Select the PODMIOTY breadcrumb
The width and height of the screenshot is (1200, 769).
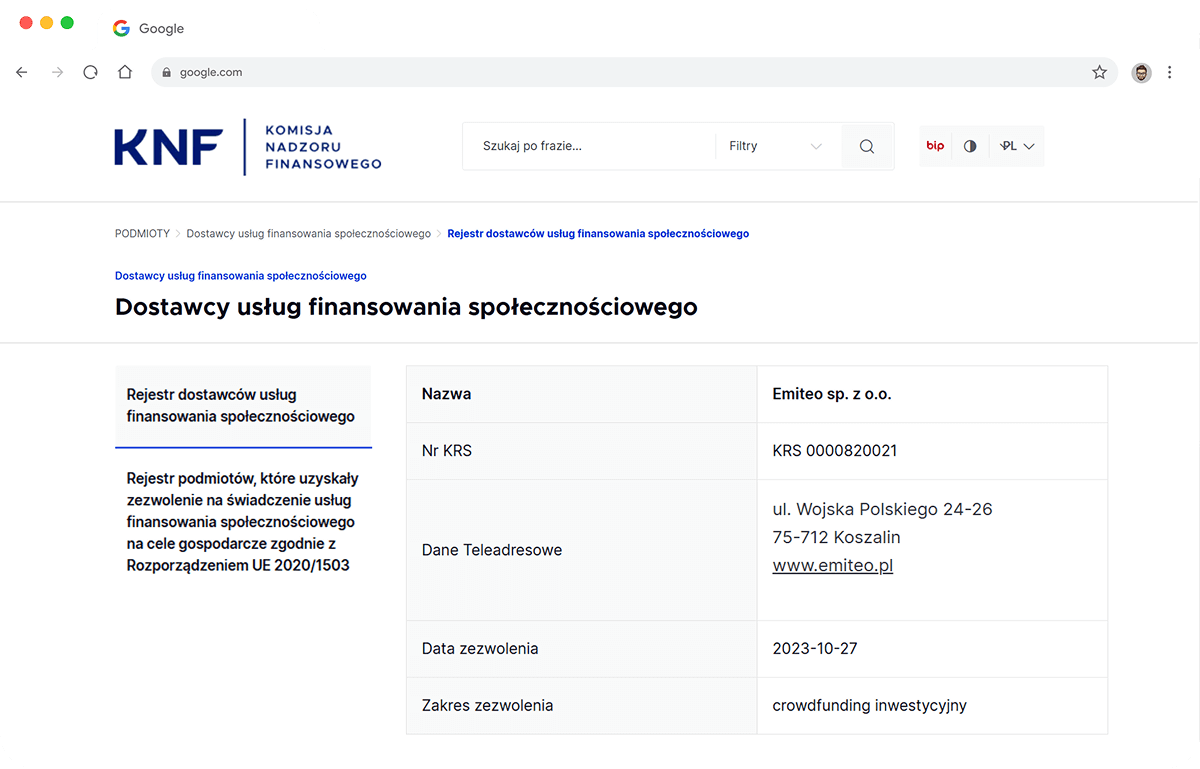click(x=142, y=233)
